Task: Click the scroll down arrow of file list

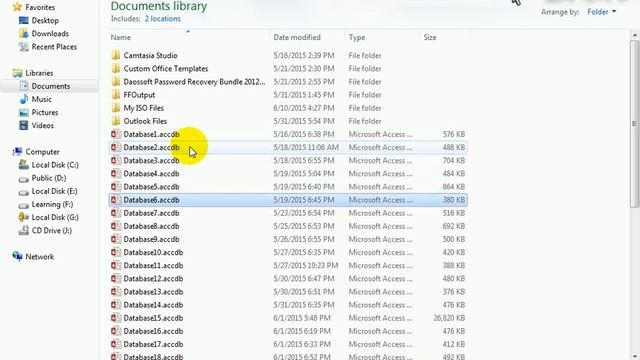Action: click(635, 356)
